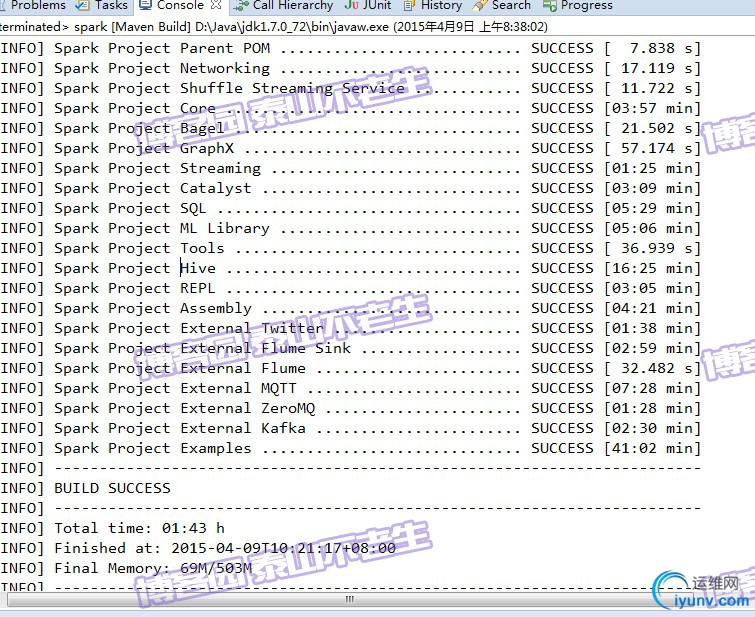Screen dimensions: 755x617
Task: Click the External ZeroMQ line
Action: 350,408
